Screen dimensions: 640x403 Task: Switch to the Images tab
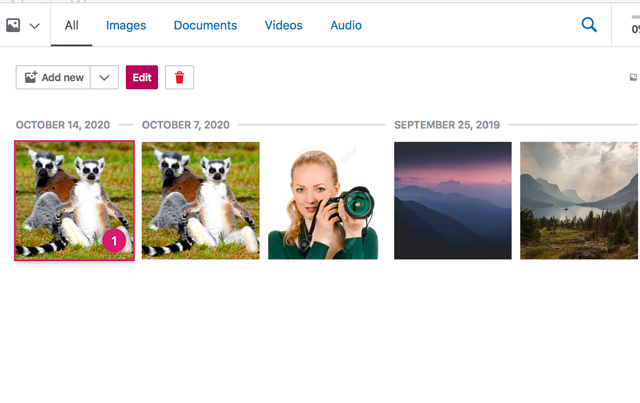(x=126, y=25)
